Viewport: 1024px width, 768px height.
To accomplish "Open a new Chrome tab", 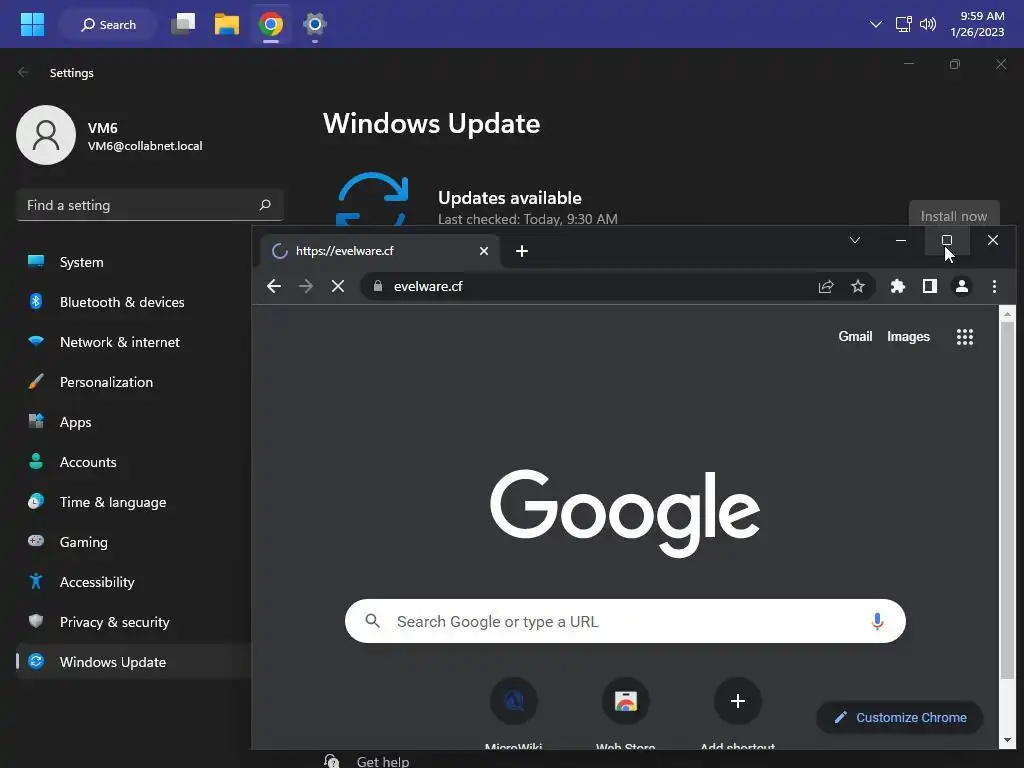I will [x=522, y=251].
